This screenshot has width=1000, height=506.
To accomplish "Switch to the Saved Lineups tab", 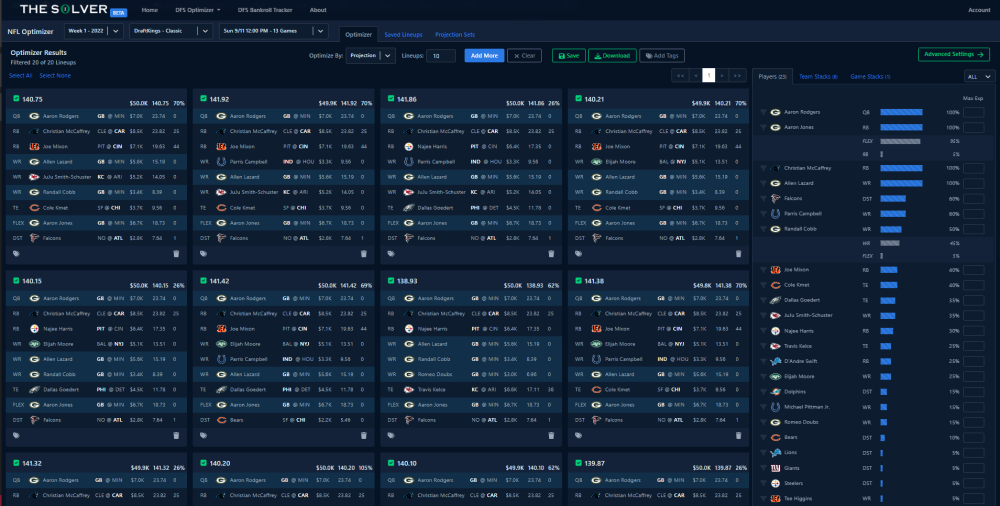I will point(403,34).
